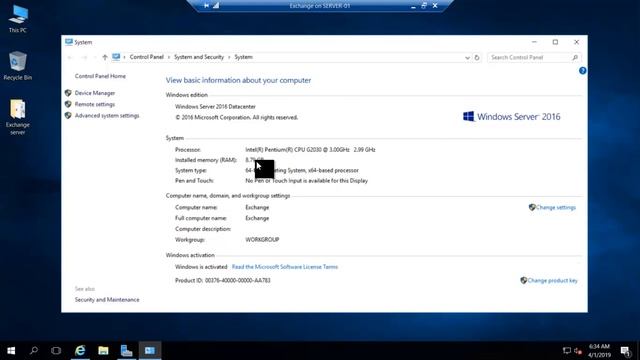Viewport: 640px width, 360px height.
Task: Click the computer icon in address bar
Action: (x=116, y=57)
